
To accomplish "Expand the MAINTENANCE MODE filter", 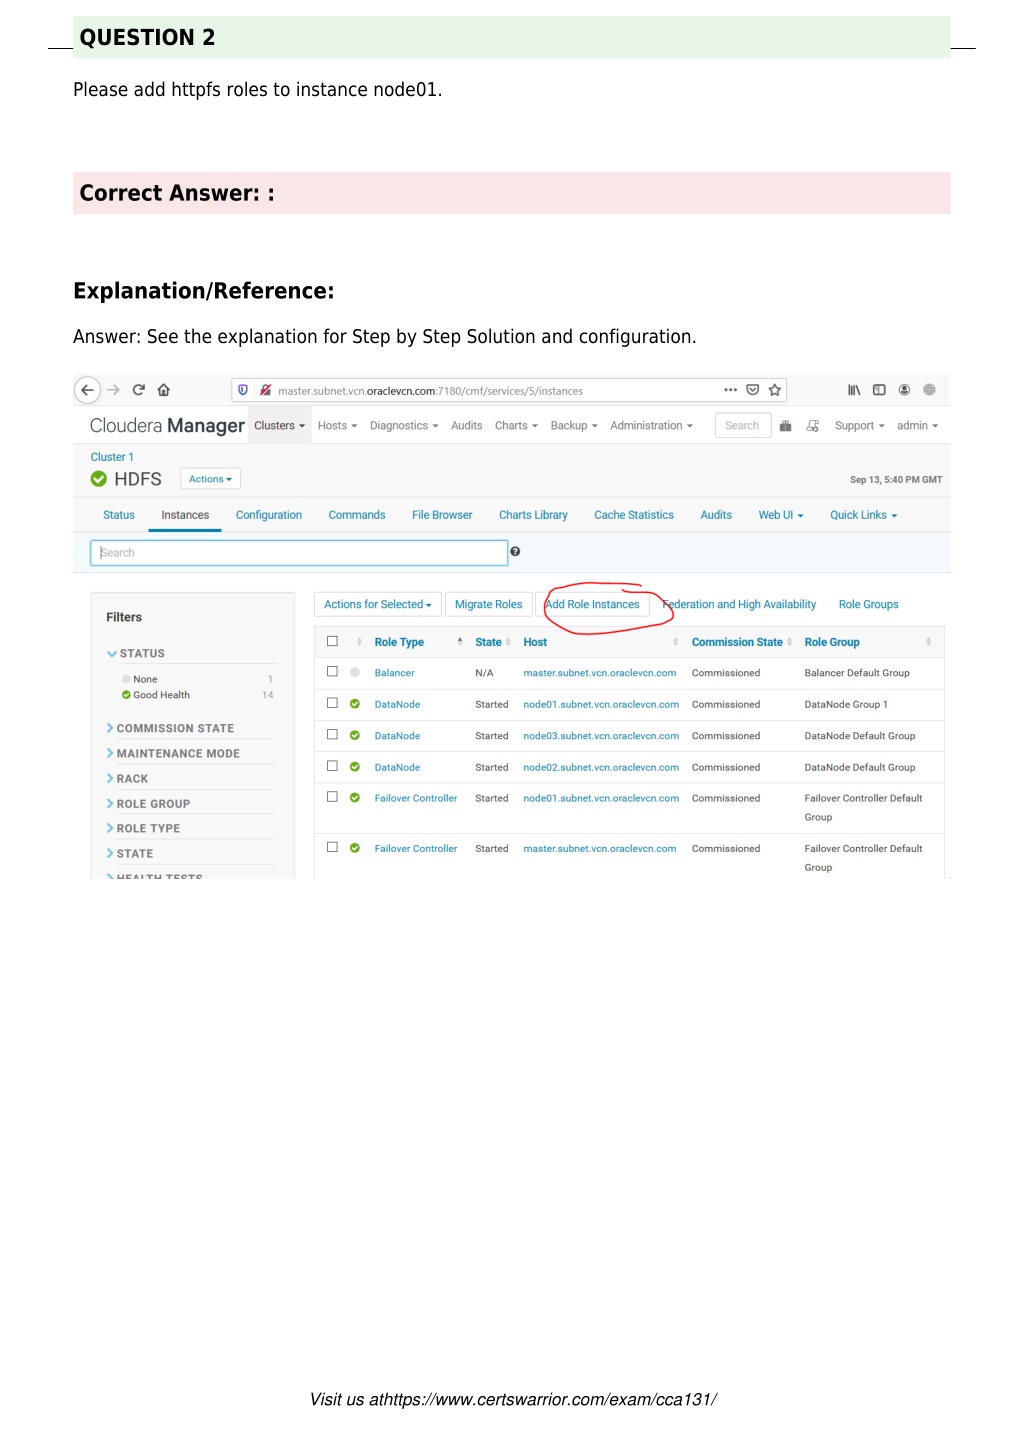I will pos(173,754).
